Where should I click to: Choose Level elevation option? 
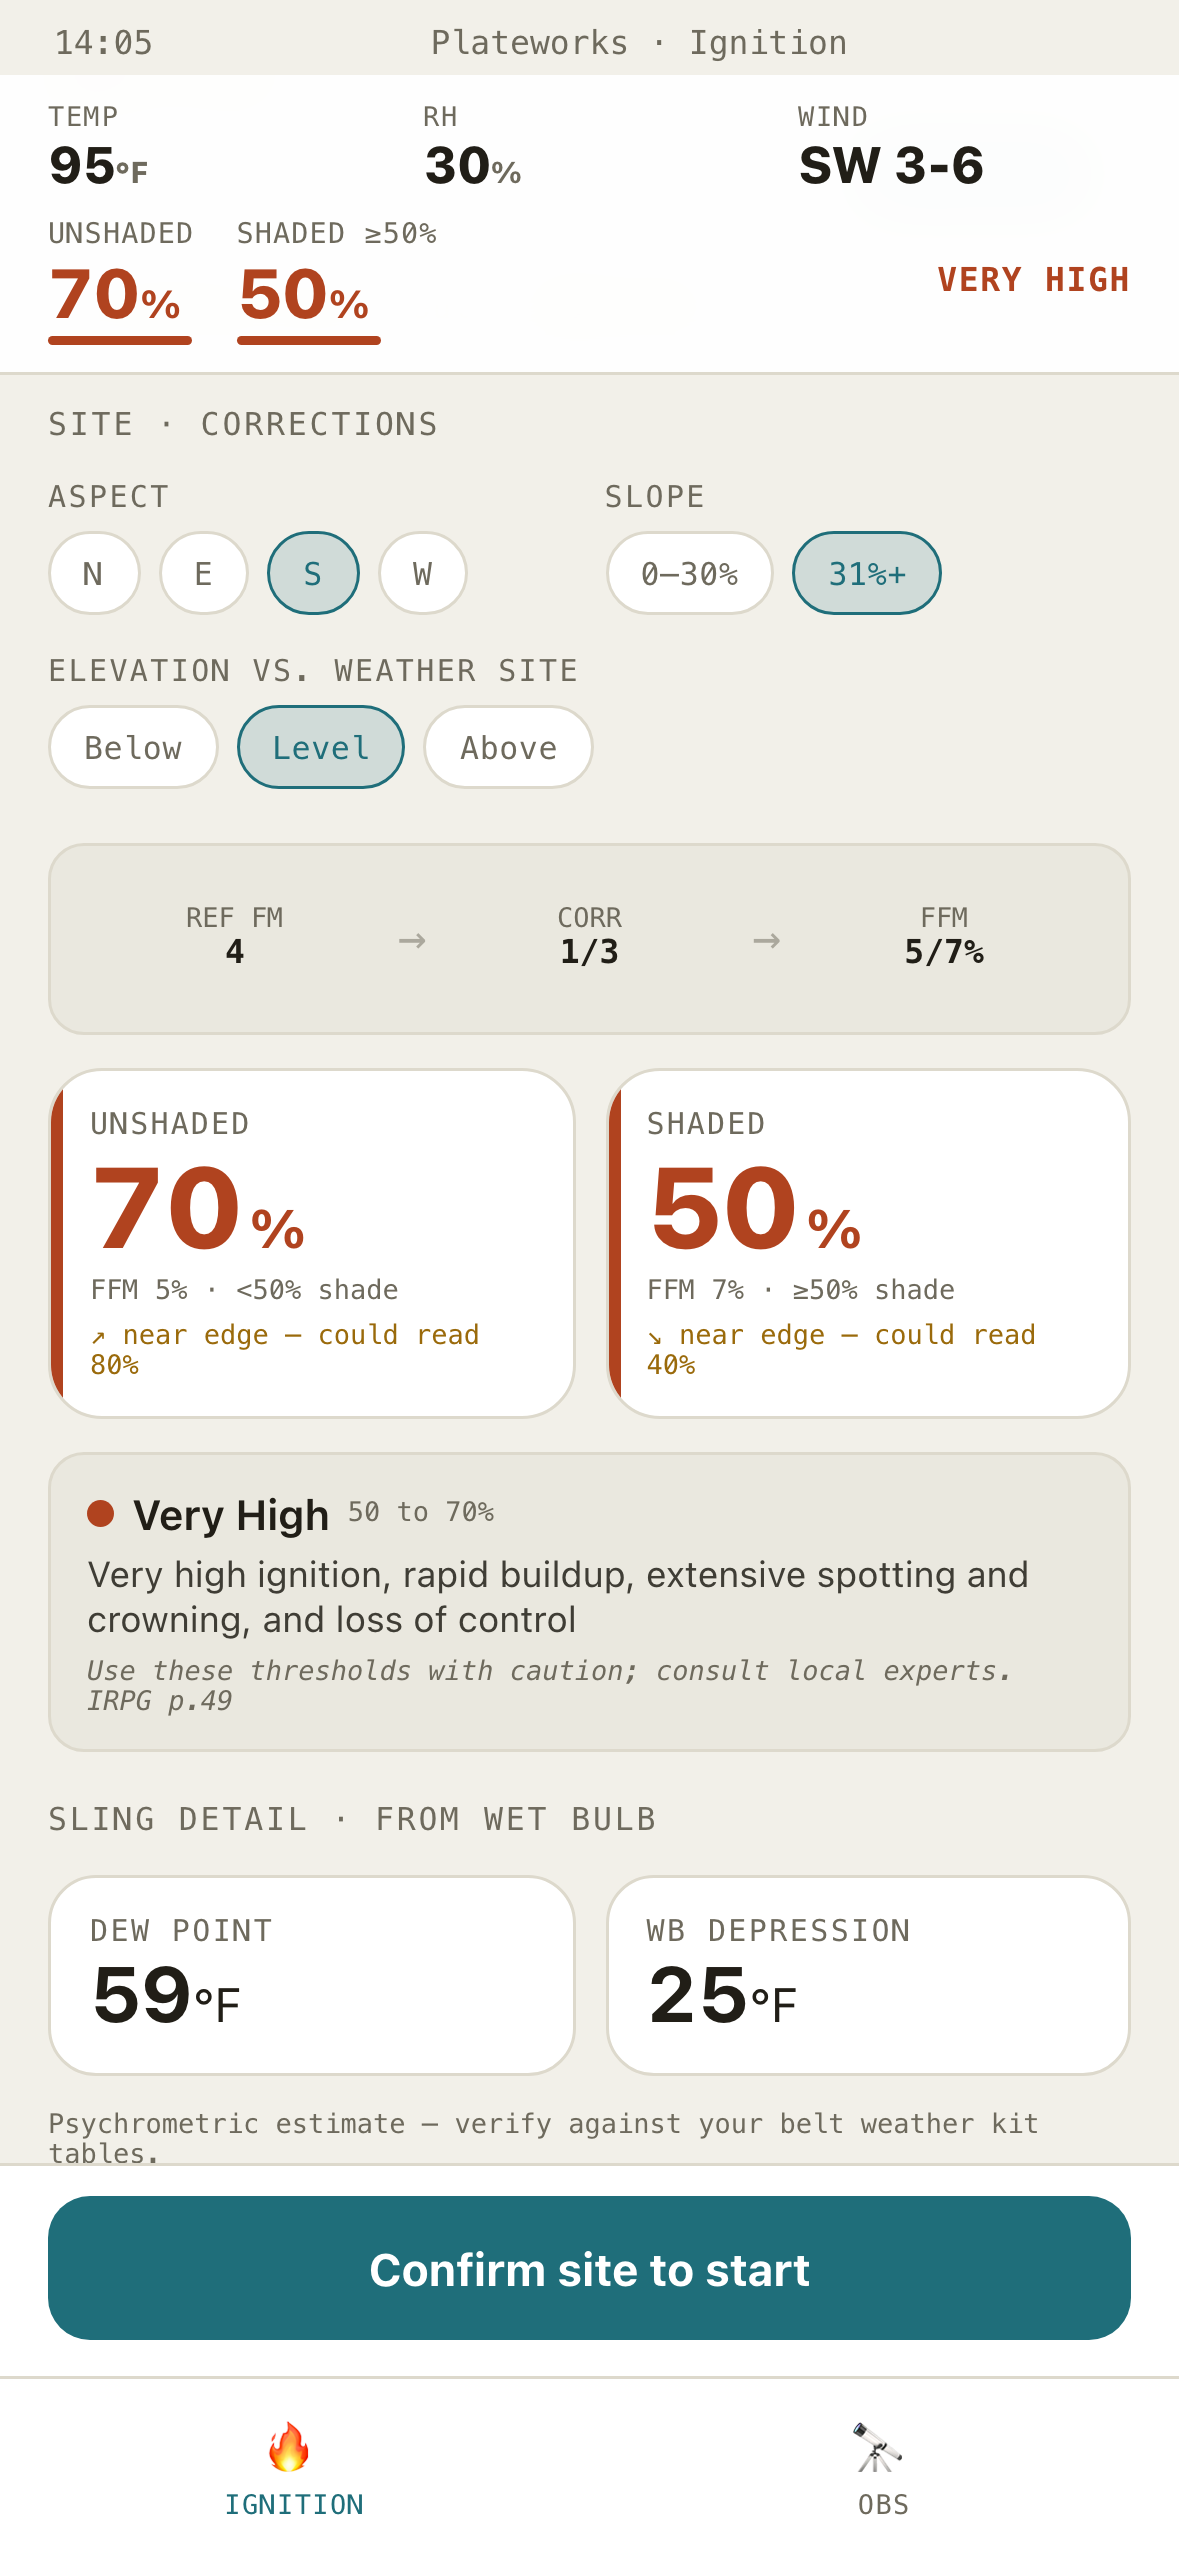pos(321,747)
